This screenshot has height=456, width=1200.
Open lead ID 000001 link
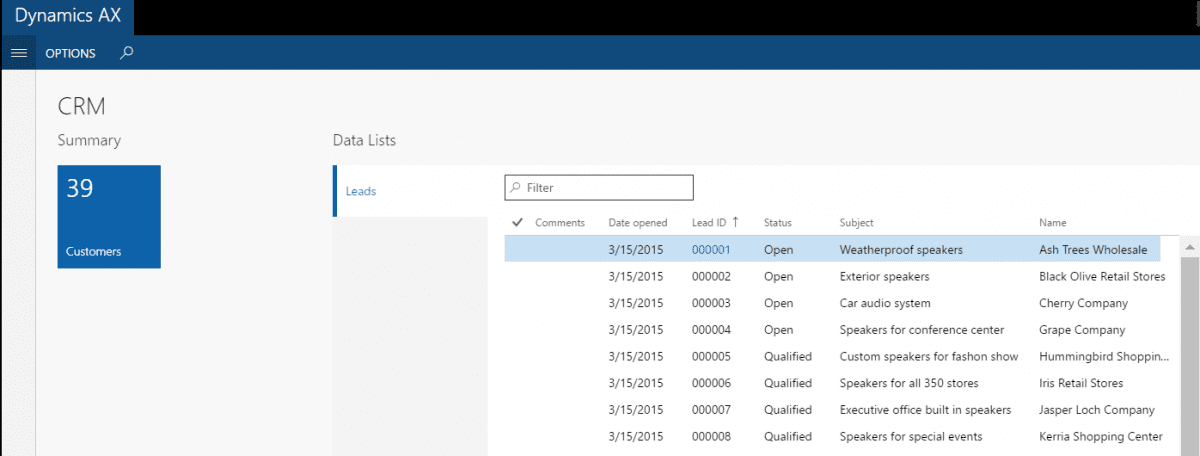[711, 250]
